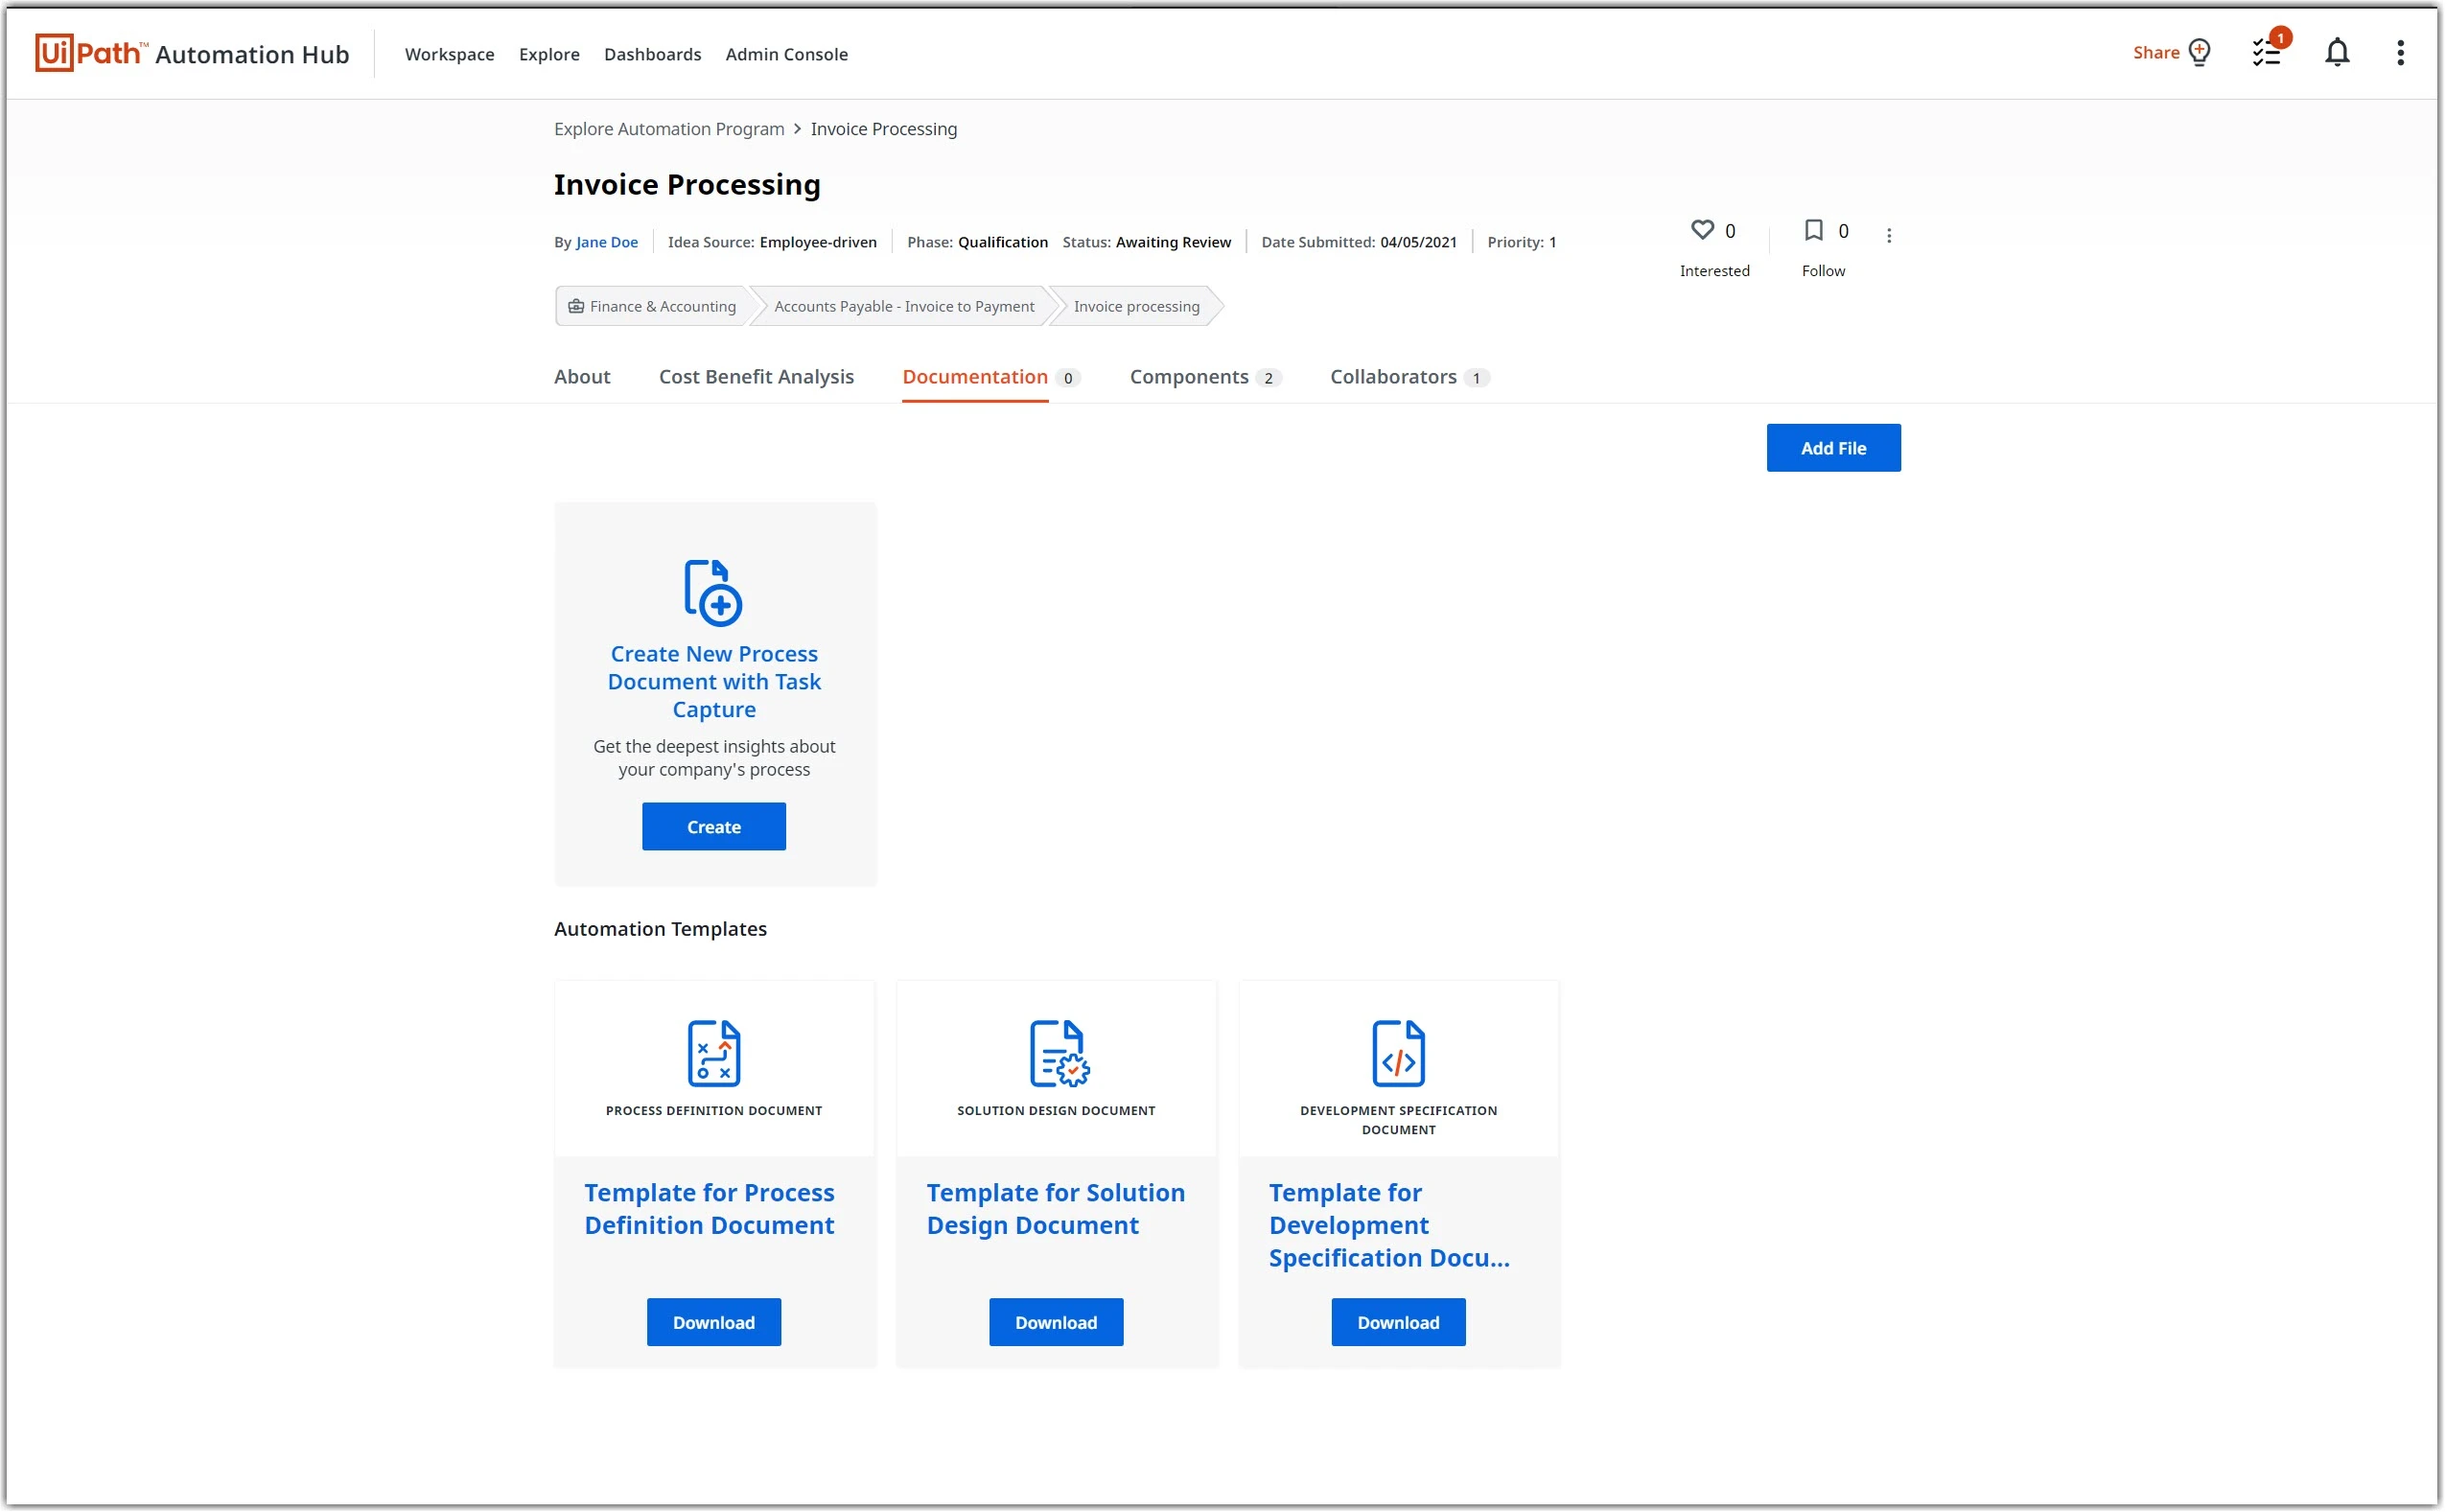
Task: Open the notifications bell
Action: 2337,52
